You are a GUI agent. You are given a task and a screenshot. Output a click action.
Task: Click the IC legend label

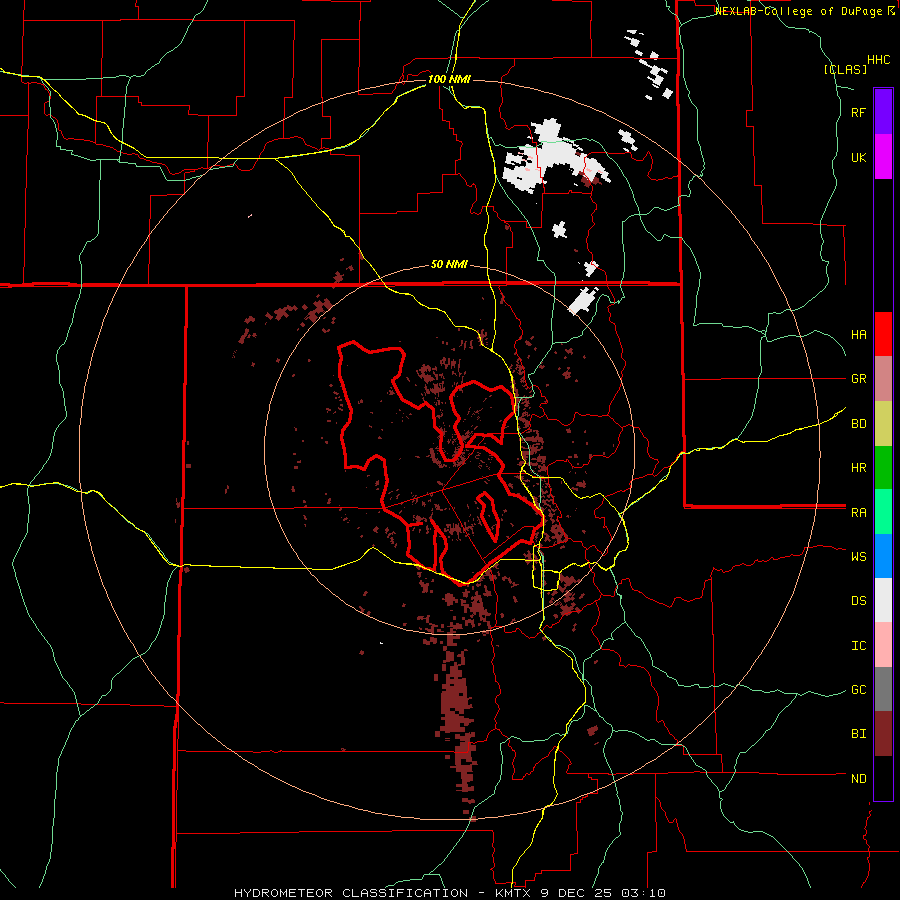pos(858,646)
